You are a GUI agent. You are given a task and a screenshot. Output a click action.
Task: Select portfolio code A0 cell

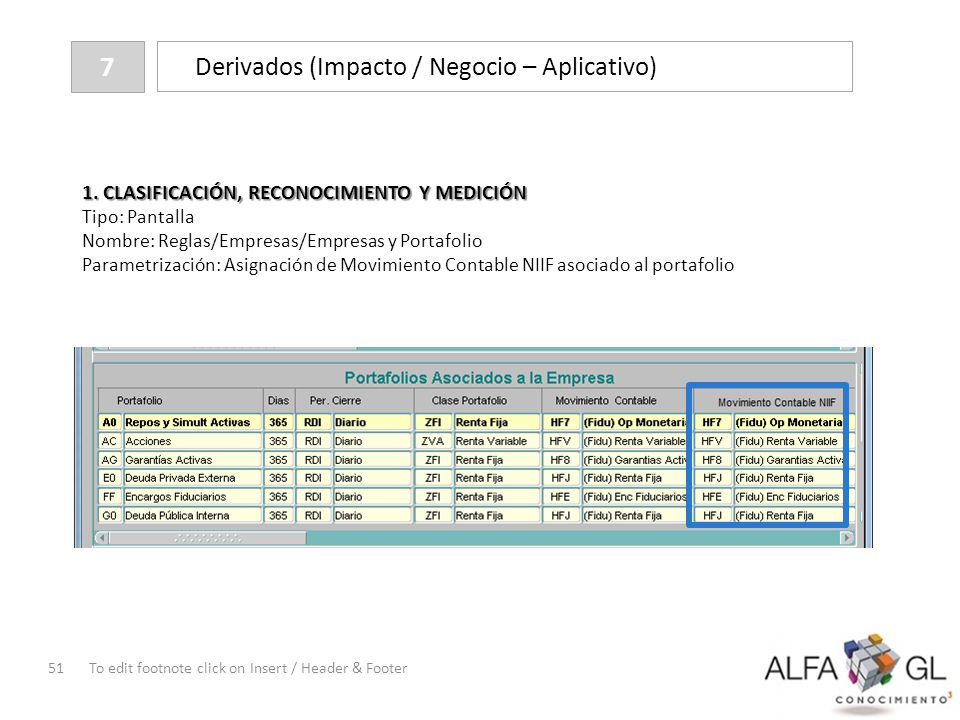coord(110,422)
